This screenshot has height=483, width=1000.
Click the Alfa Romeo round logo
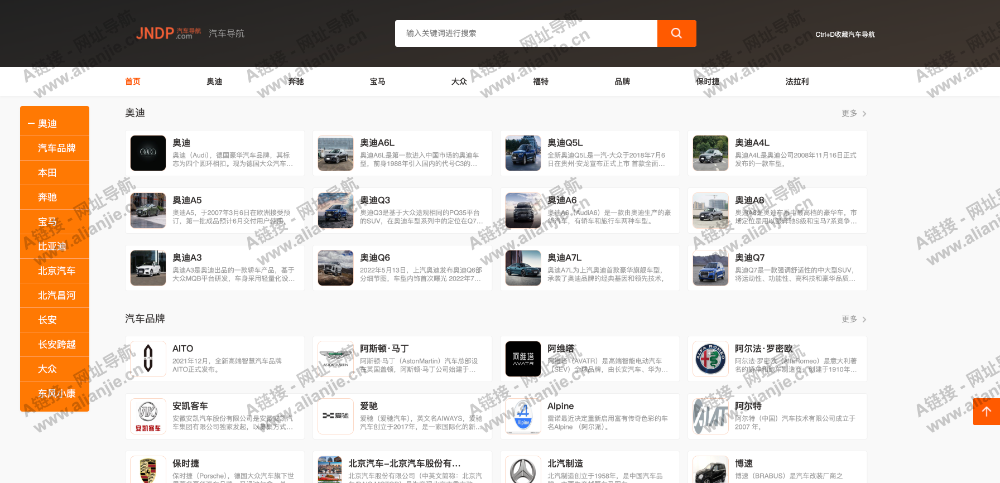point(710,359)
